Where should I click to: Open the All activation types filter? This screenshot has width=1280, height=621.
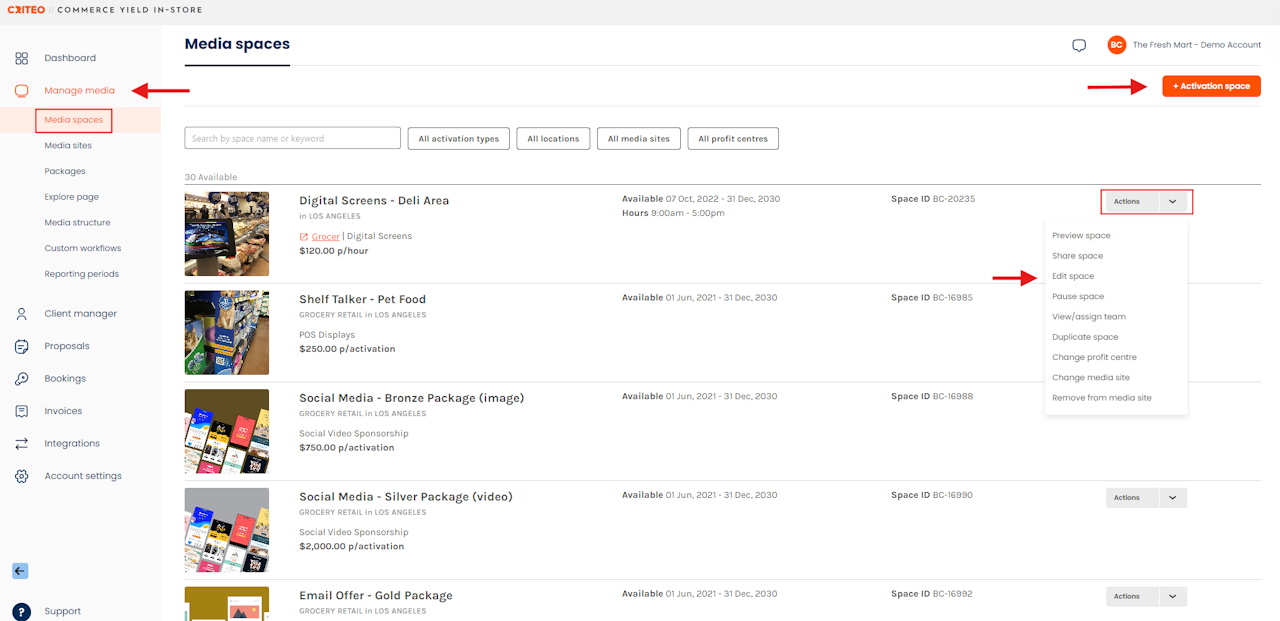pos(459,139)
